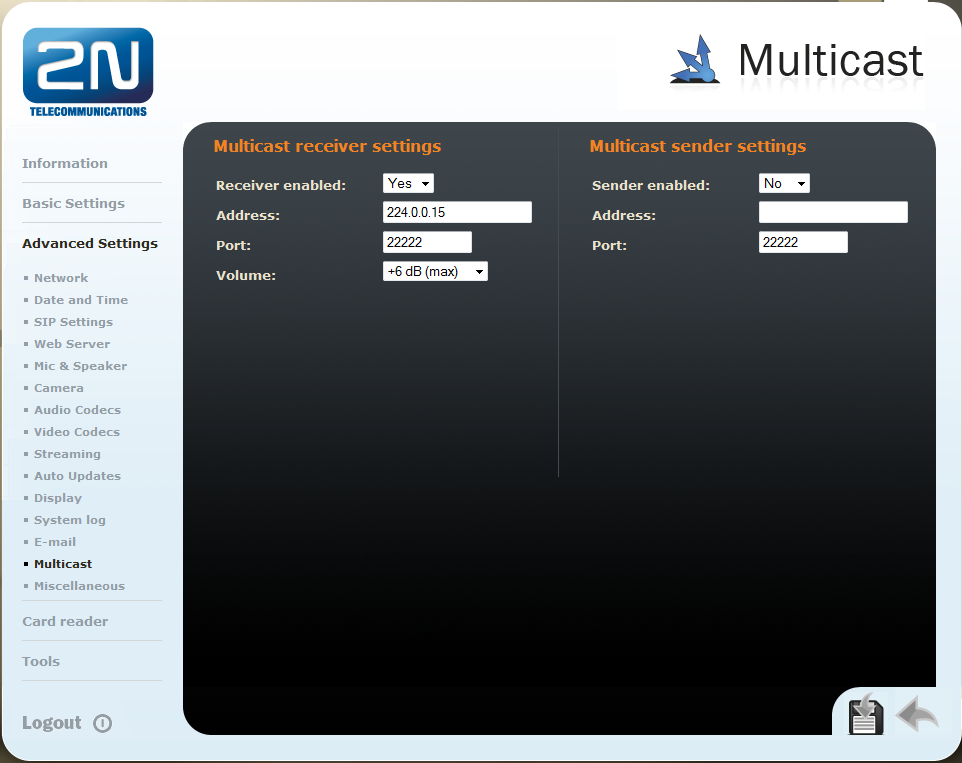Go to the Card reader section
Viewport: 962px width, 763px height.
[x=65, y=621]
